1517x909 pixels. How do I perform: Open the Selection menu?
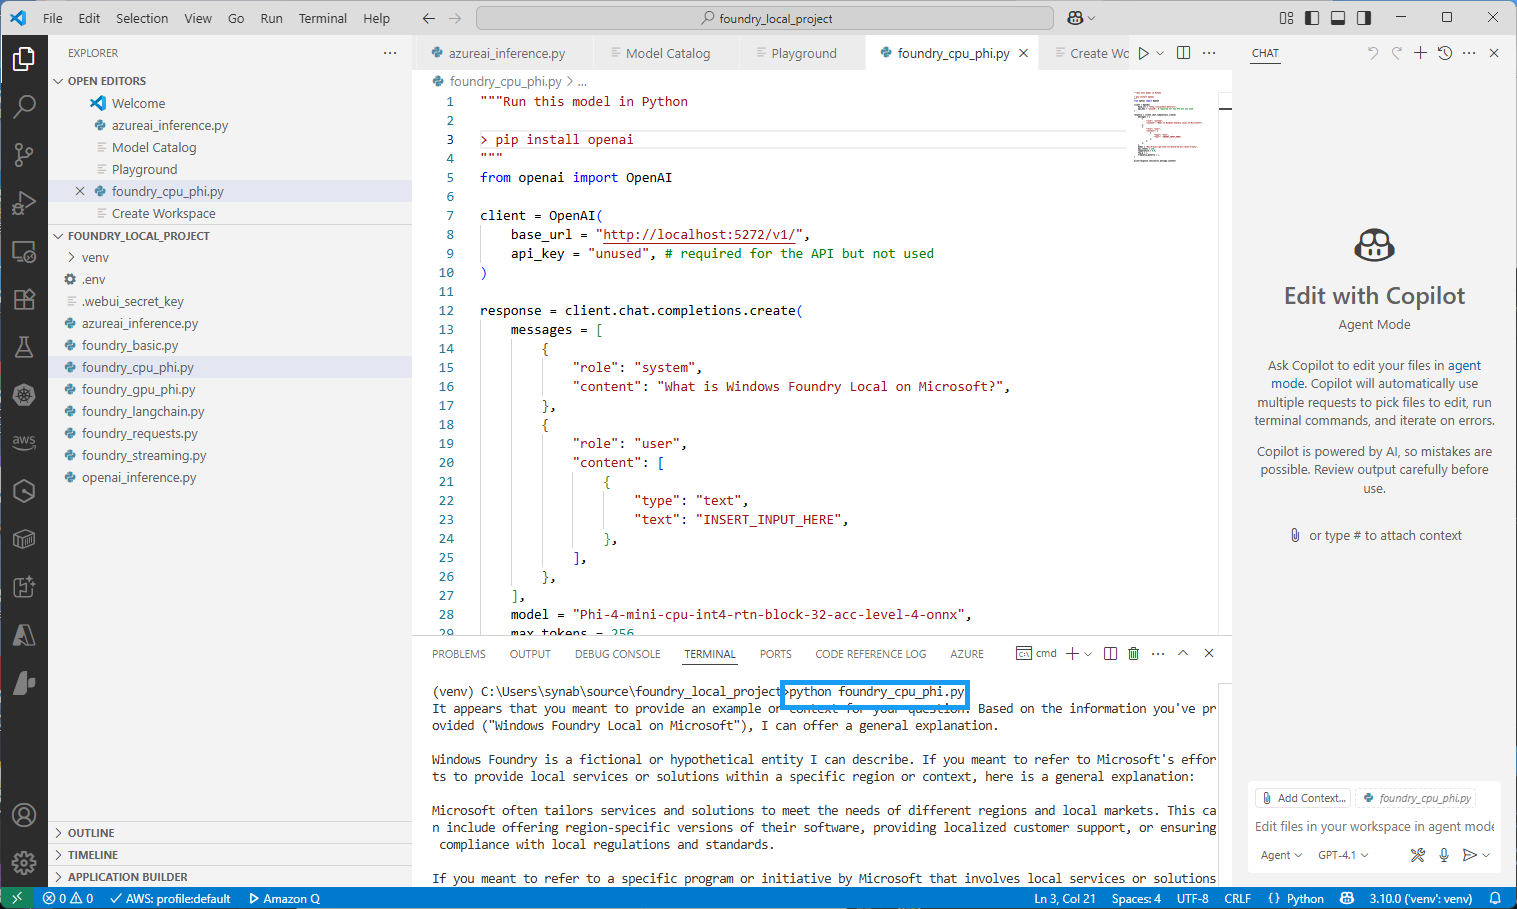[x=142, y=18]
